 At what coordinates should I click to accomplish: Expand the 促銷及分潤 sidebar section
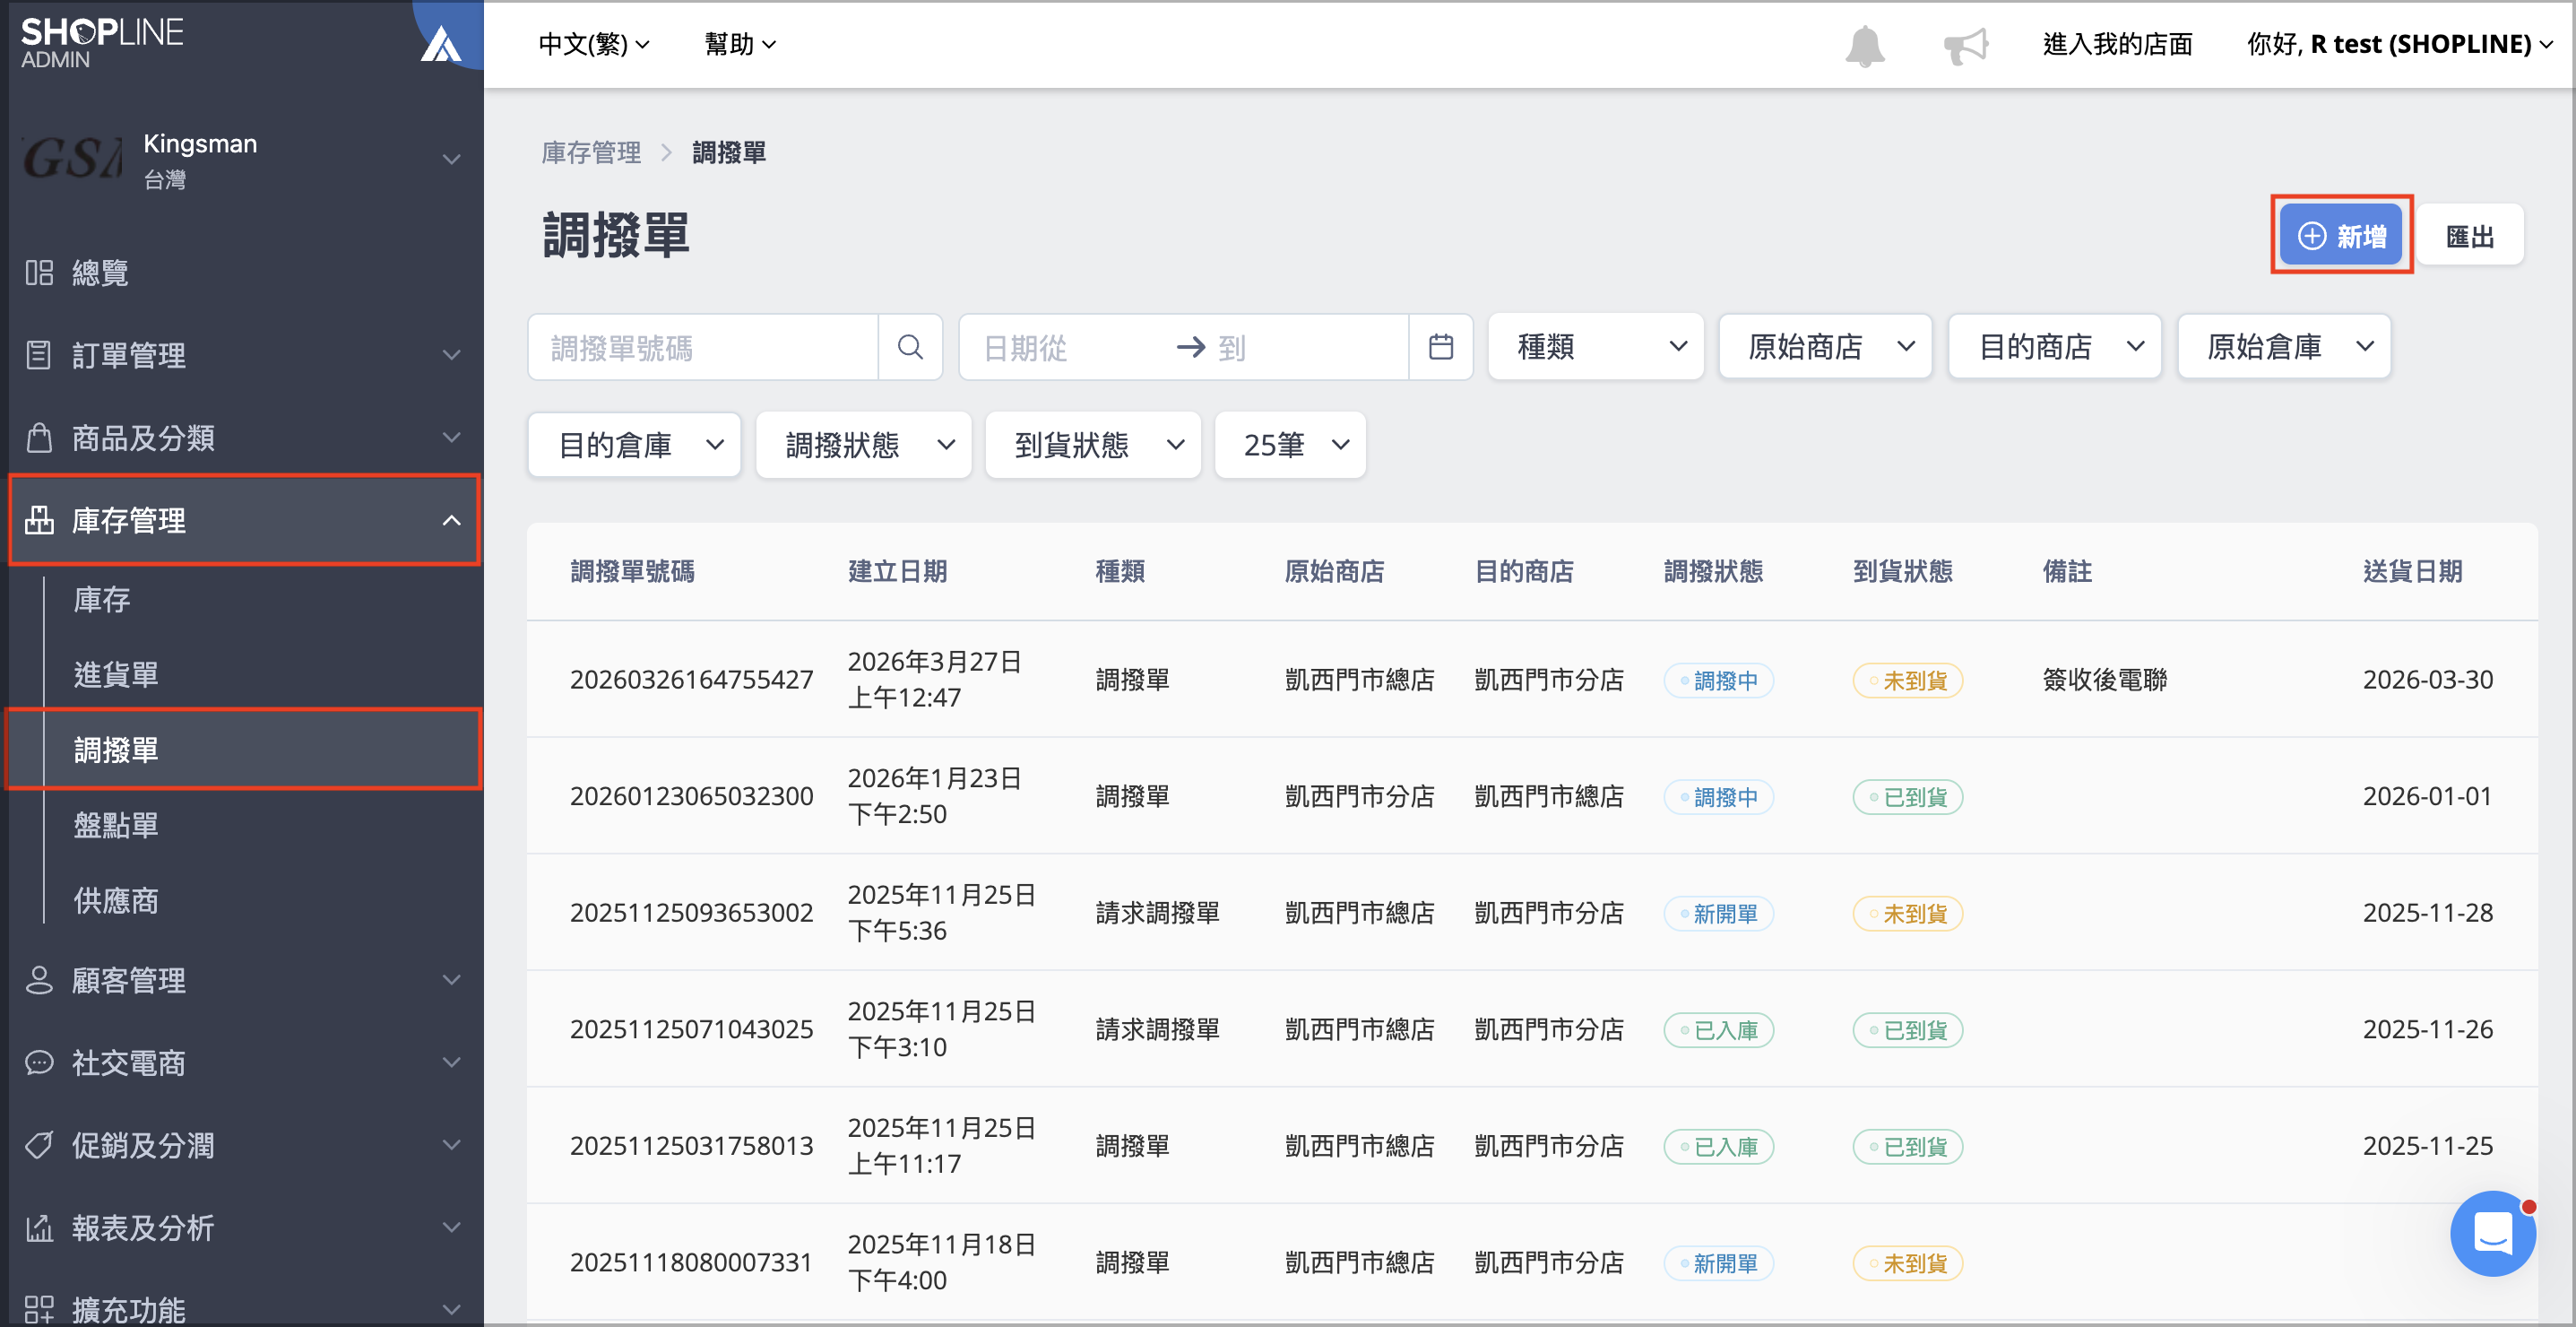(452, 1144)
